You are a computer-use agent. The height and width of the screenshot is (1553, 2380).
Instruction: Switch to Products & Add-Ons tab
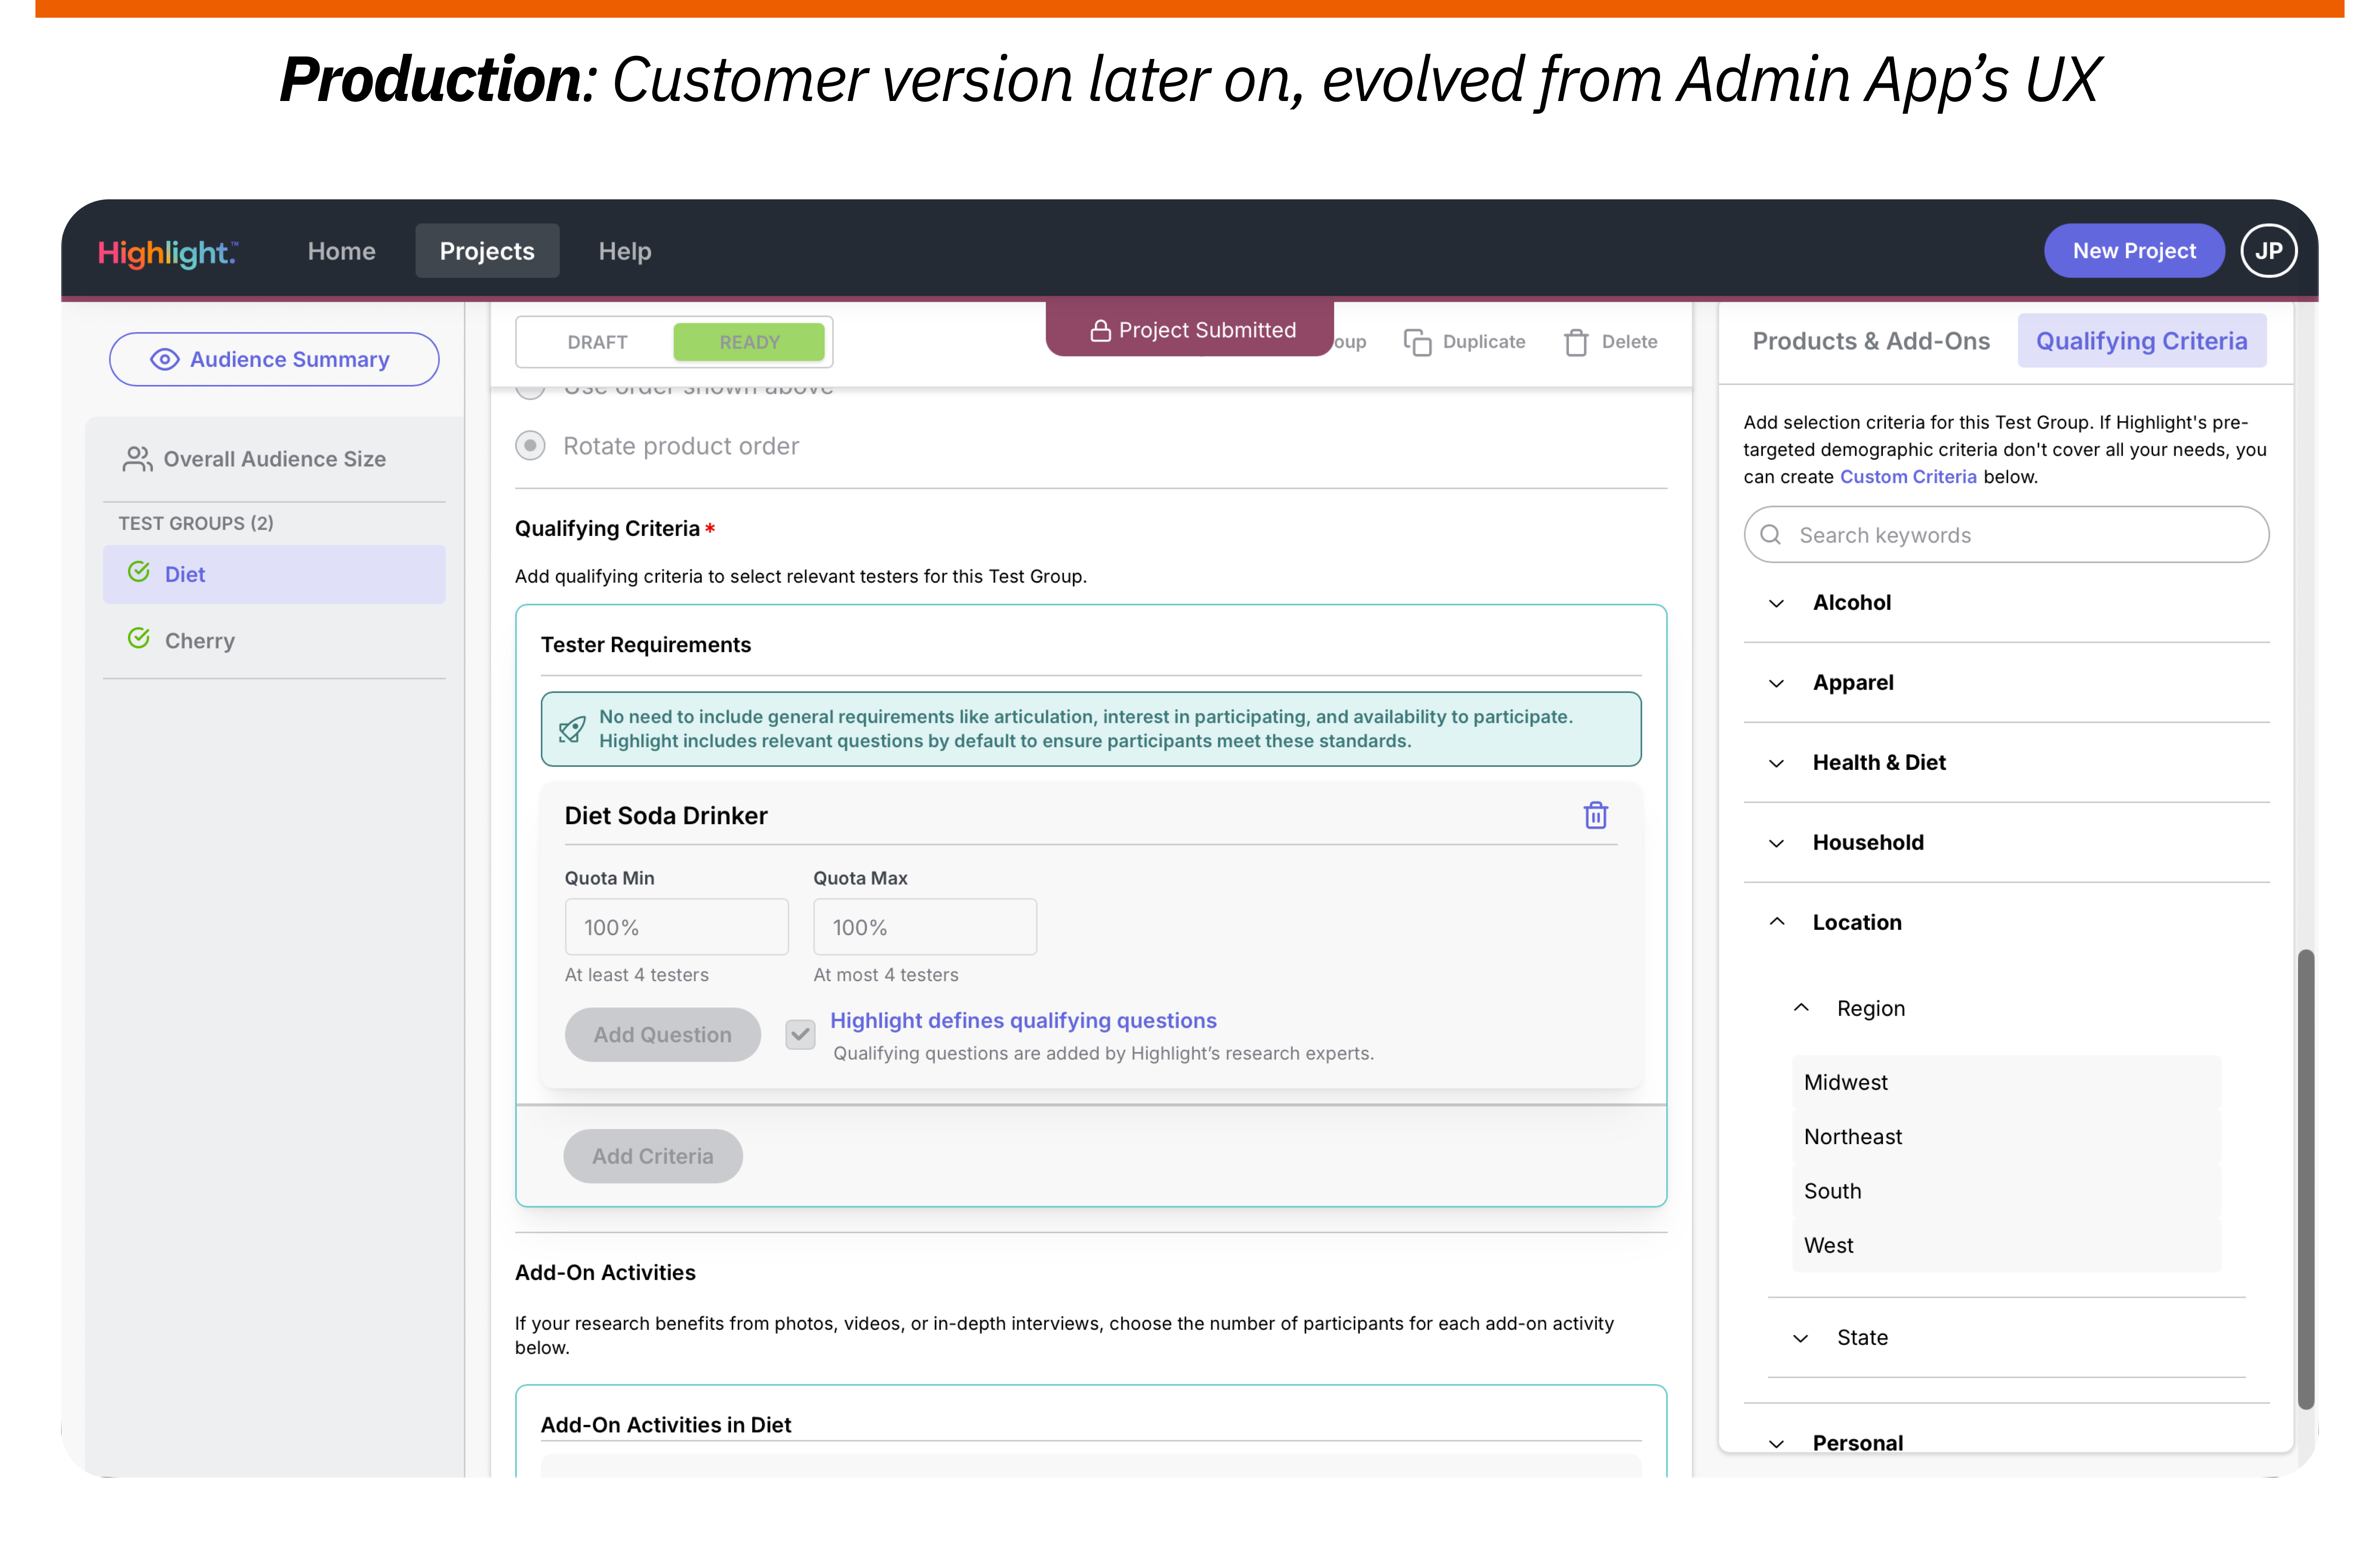1871,341
